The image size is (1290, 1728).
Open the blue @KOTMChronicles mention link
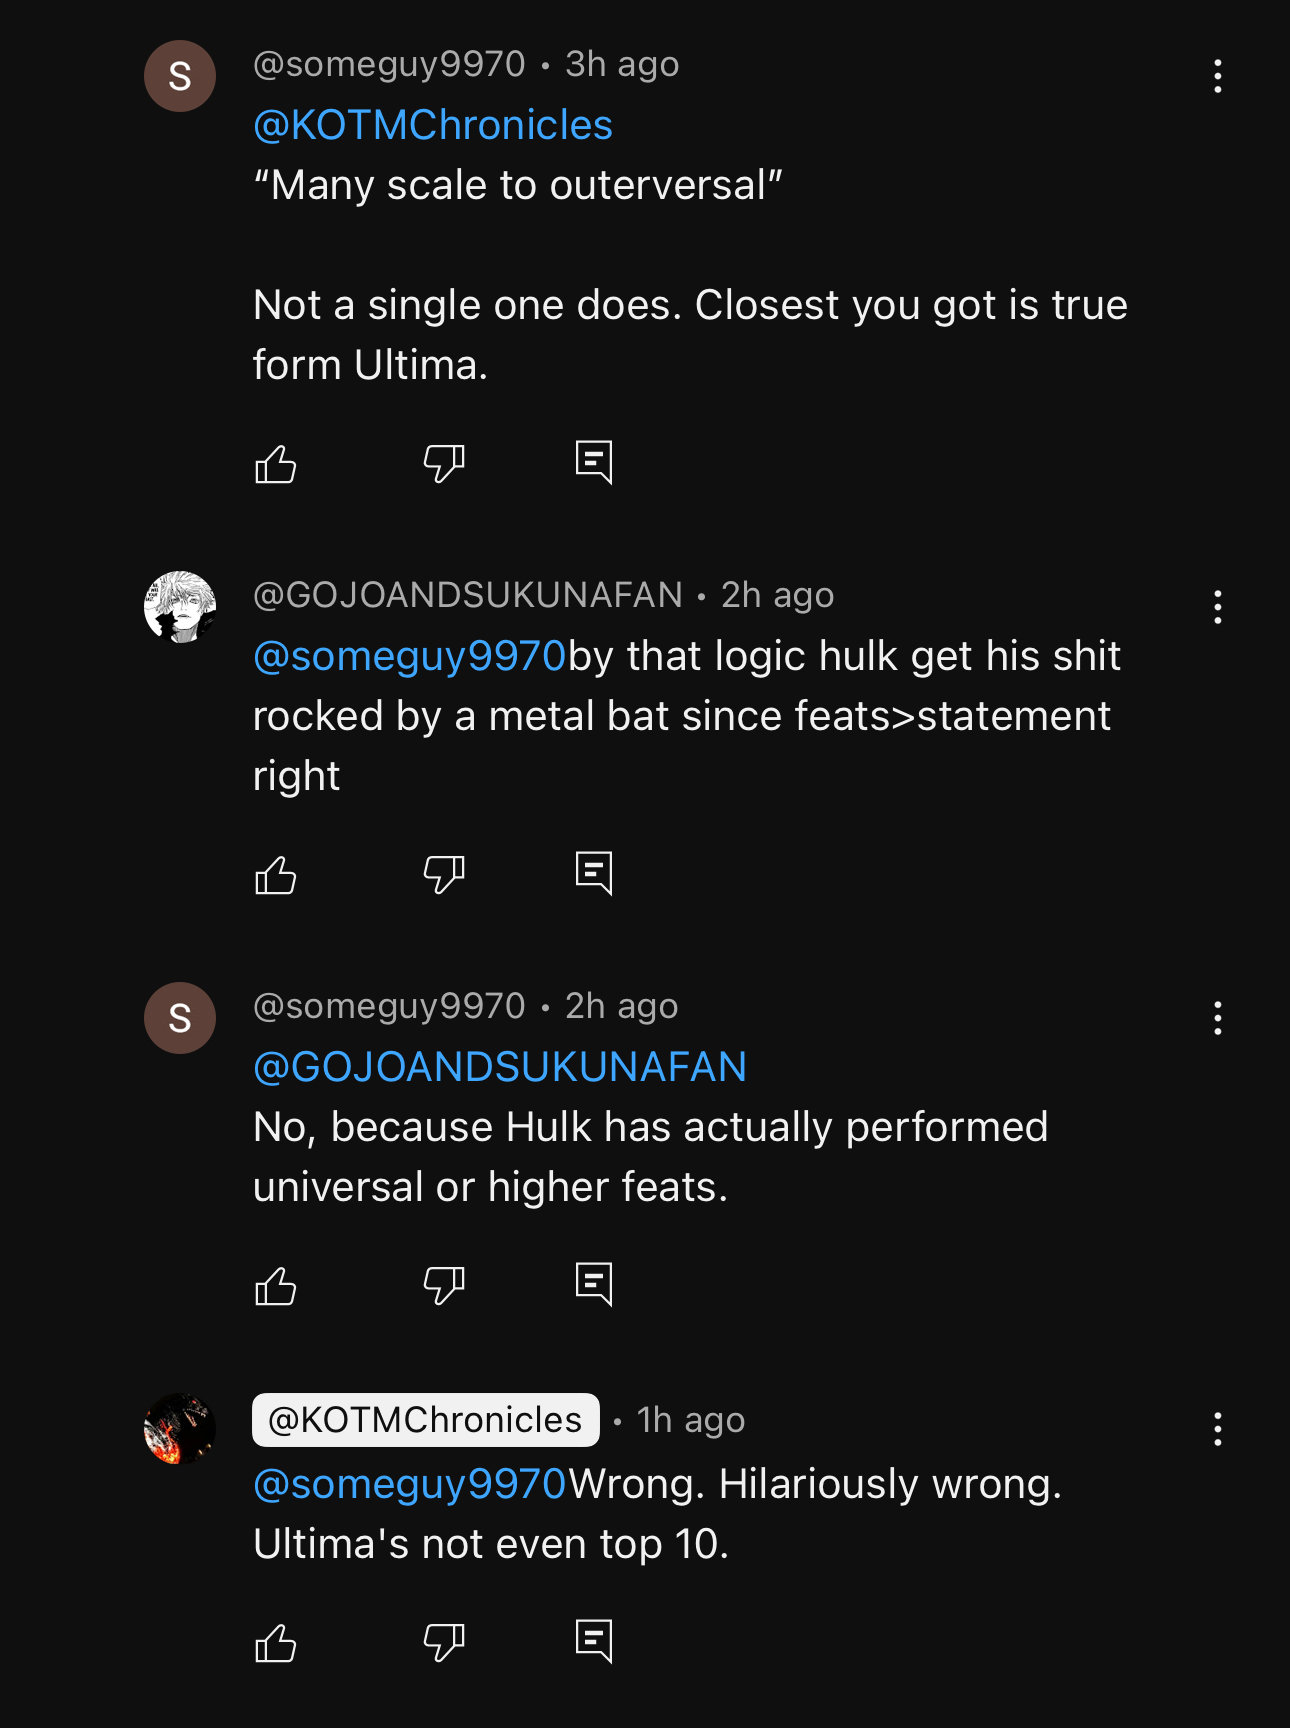(433, 125)
